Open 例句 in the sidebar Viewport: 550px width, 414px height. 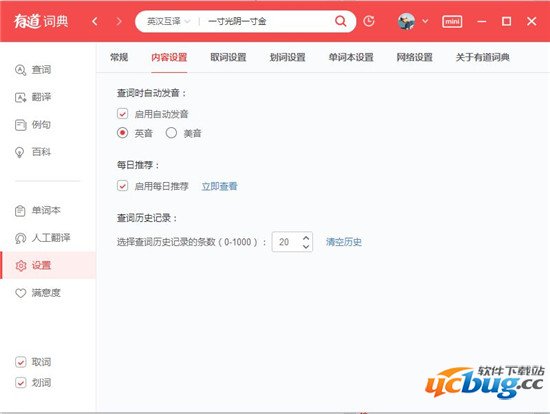[33, 125]
